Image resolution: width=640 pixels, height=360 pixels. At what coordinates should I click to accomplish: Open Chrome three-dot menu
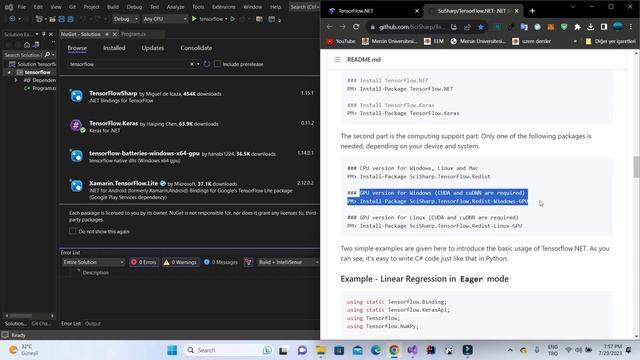[x=631, y=27]
